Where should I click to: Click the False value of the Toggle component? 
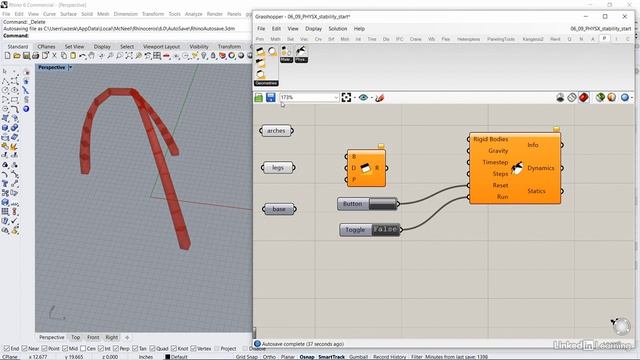pos(385,230)
